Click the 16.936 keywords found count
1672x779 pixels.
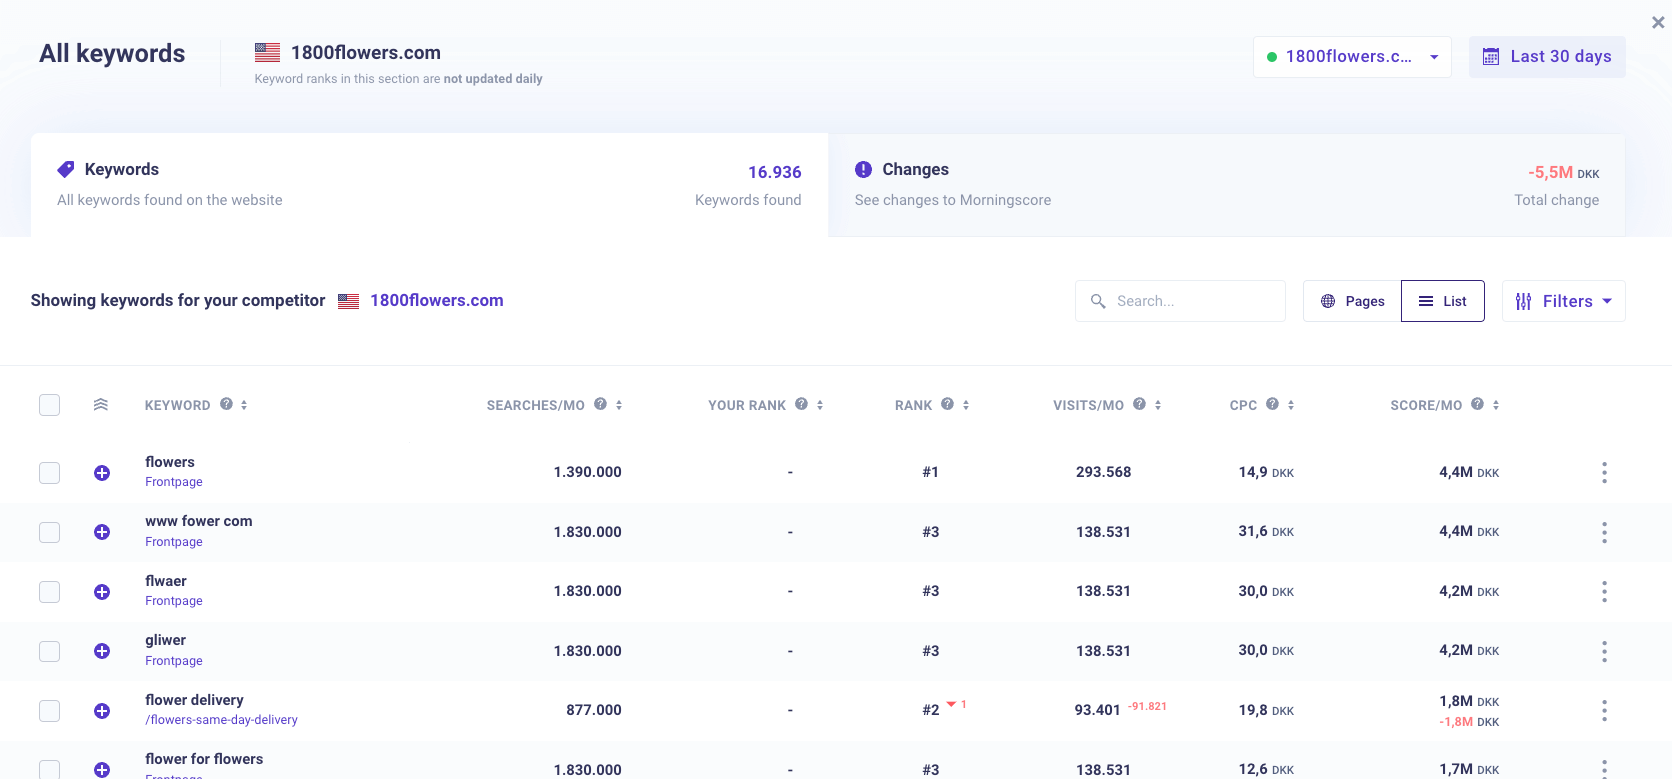(775, 172)
